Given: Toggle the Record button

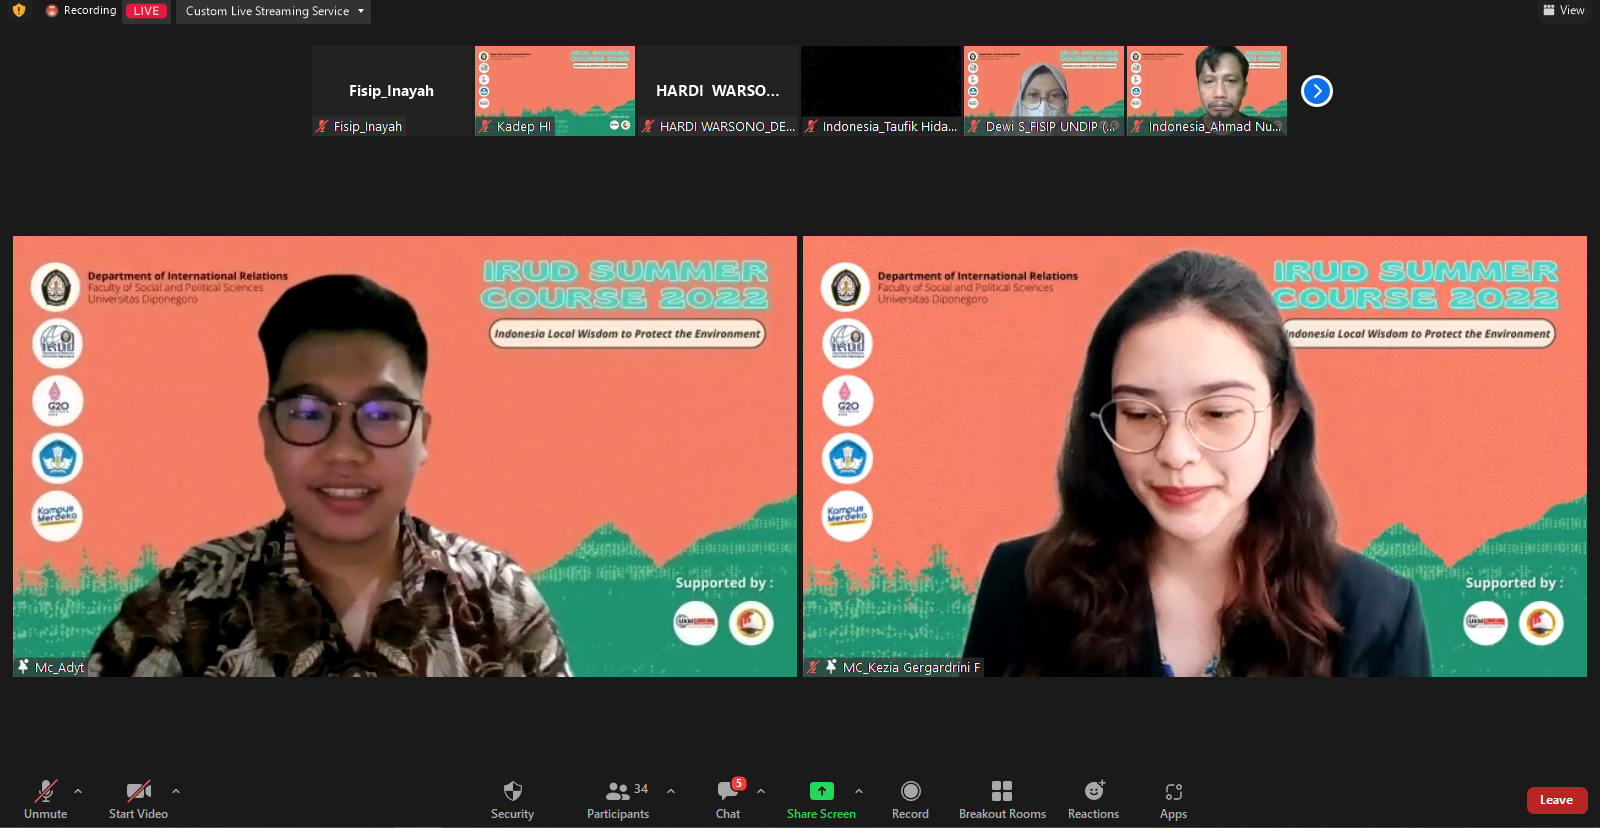Looking at the screenshot, I should click(x=910, y=792).
